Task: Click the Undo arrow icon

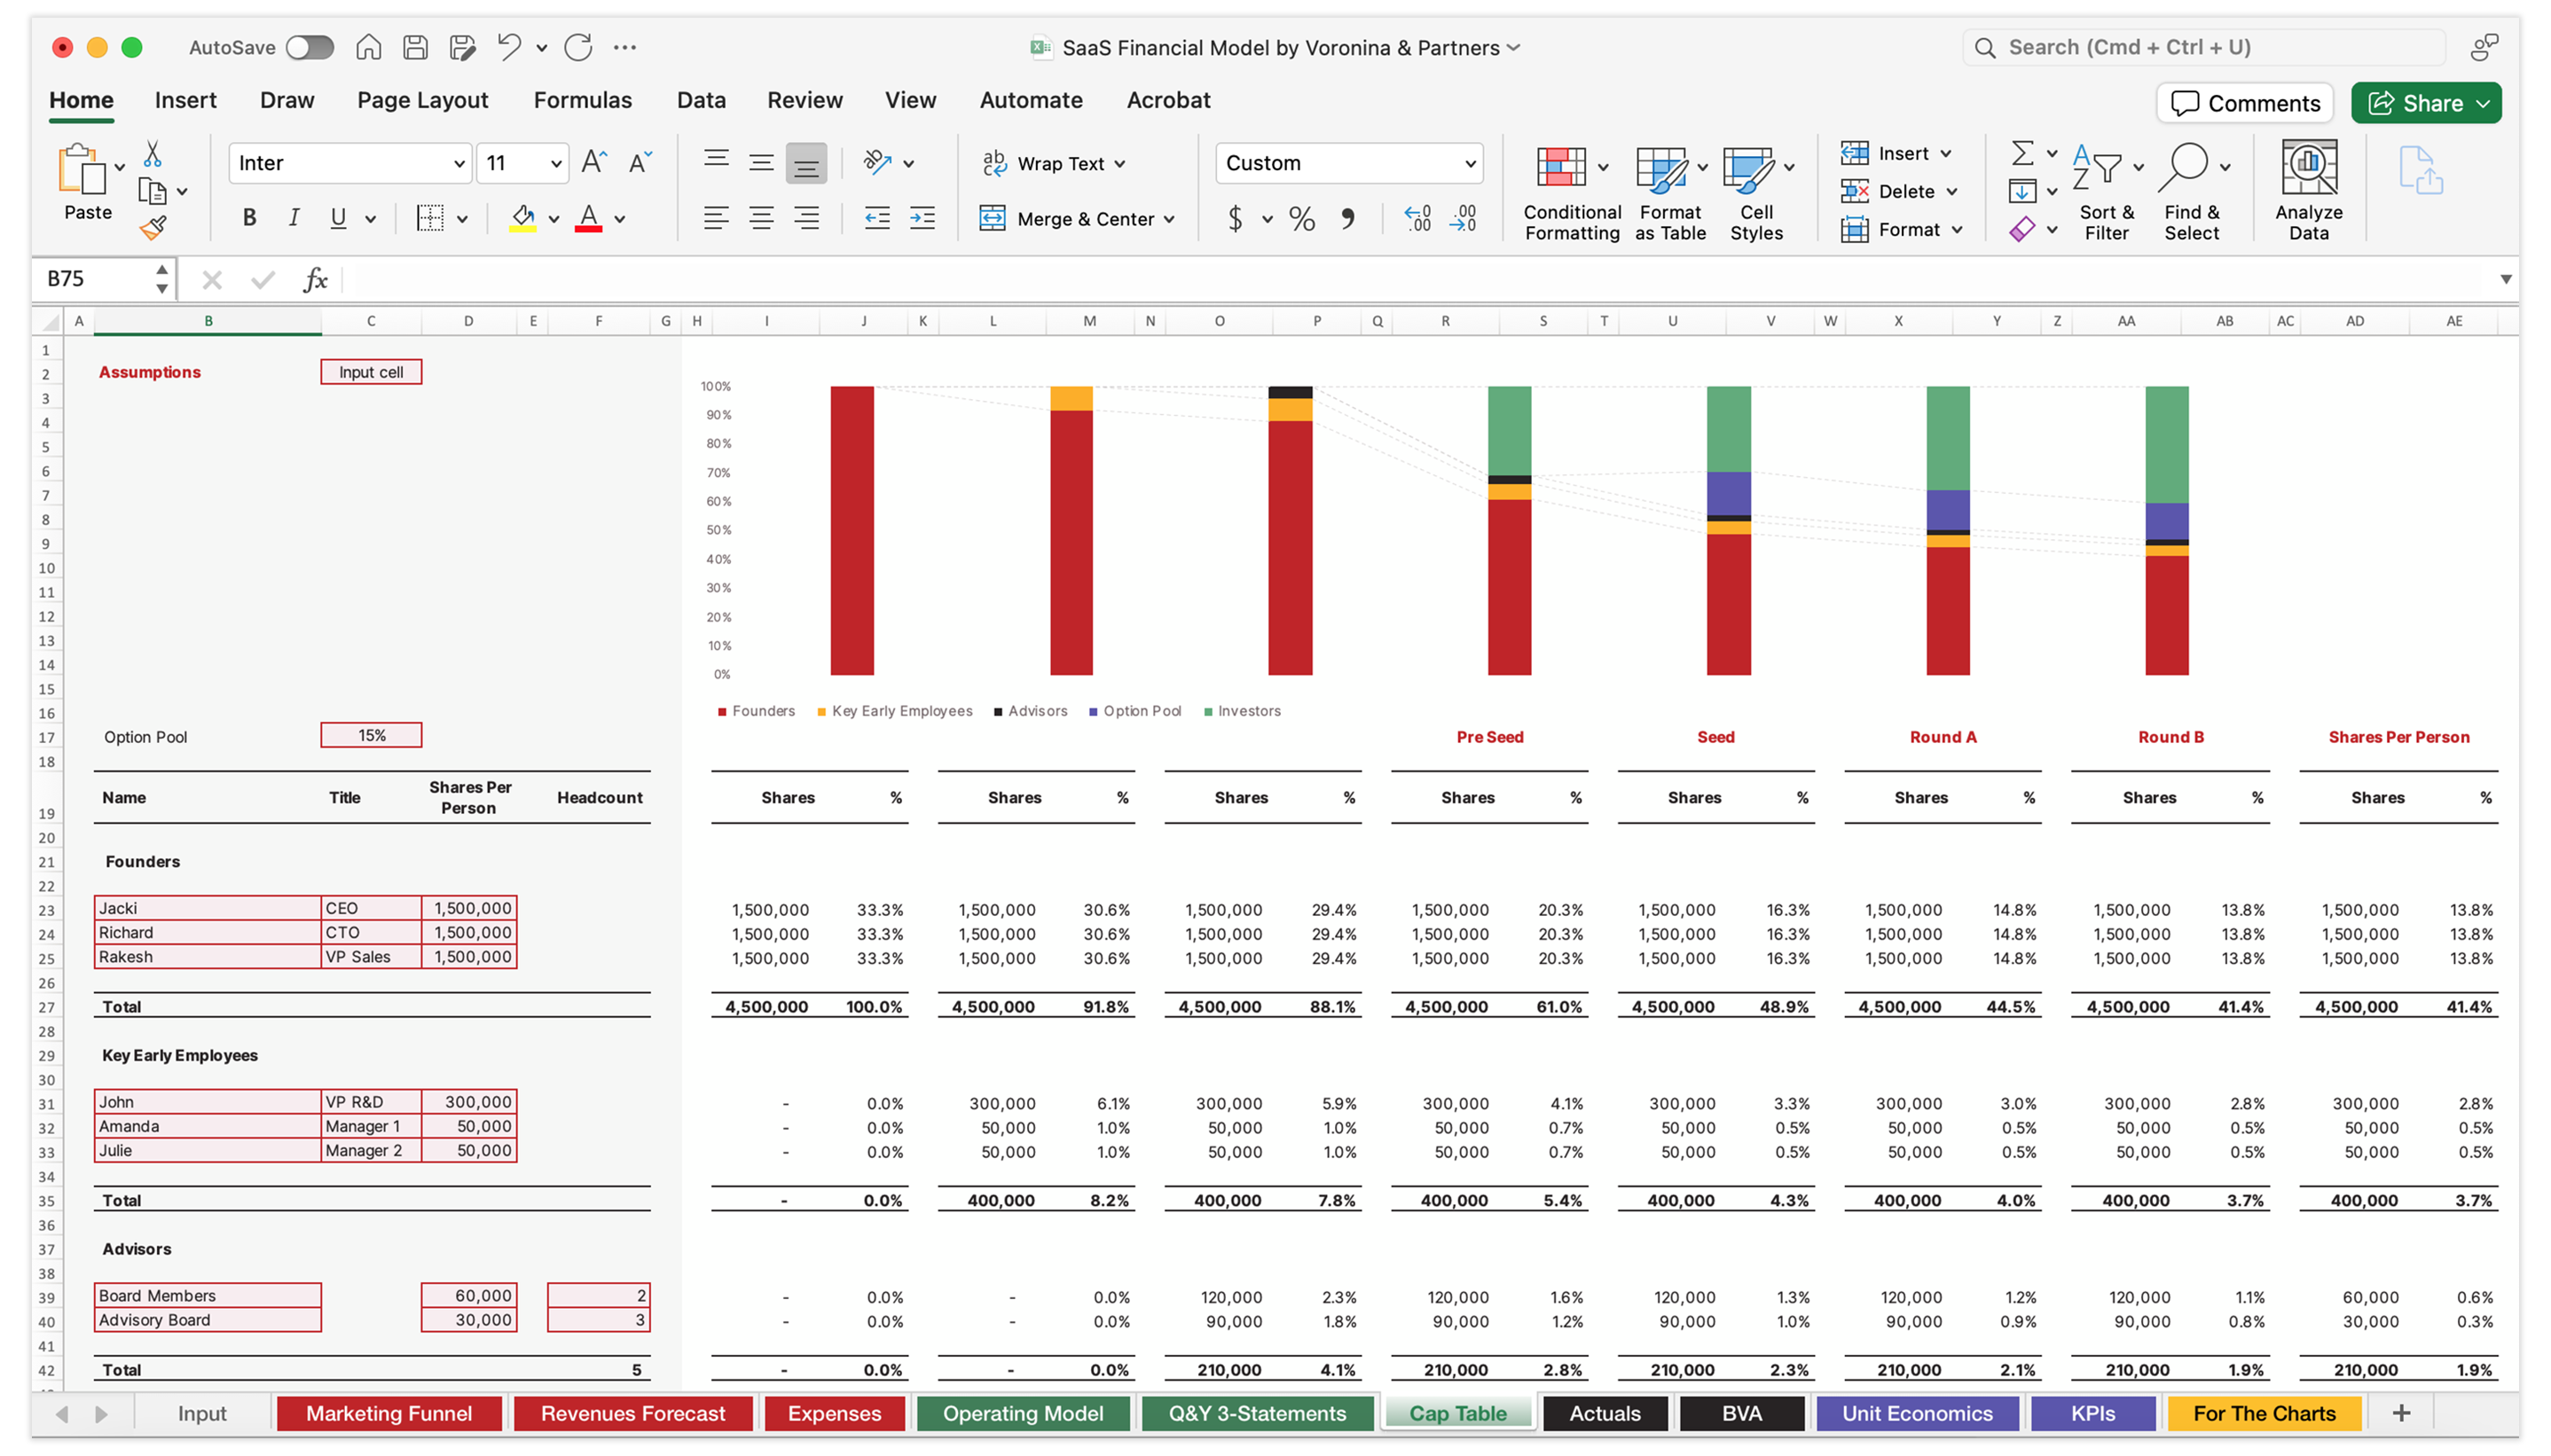Action: coord(509,47)
